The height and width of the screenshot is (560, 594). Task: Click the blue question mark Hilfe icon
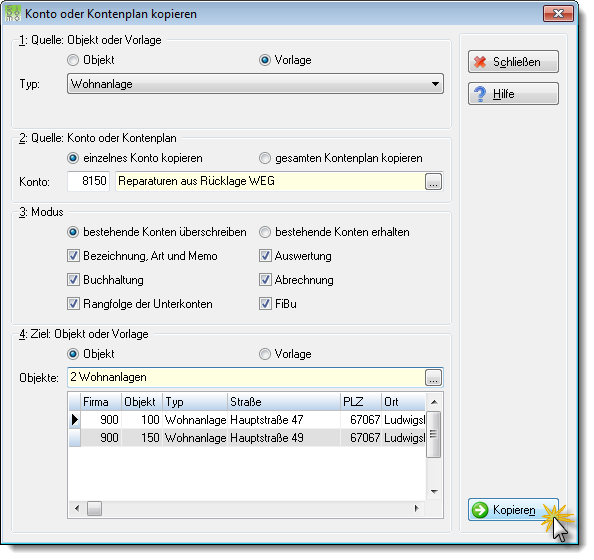coord(480,94)
